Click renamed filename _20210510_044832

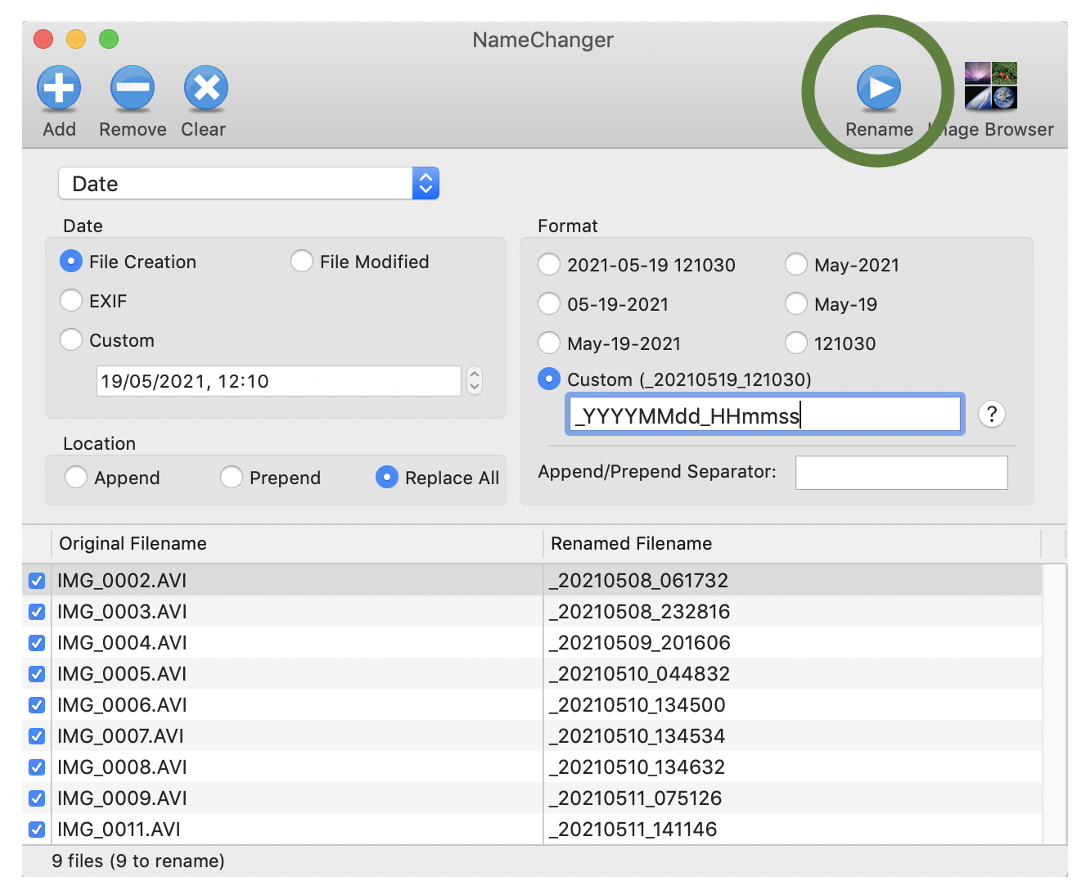(x=639, y=674)
